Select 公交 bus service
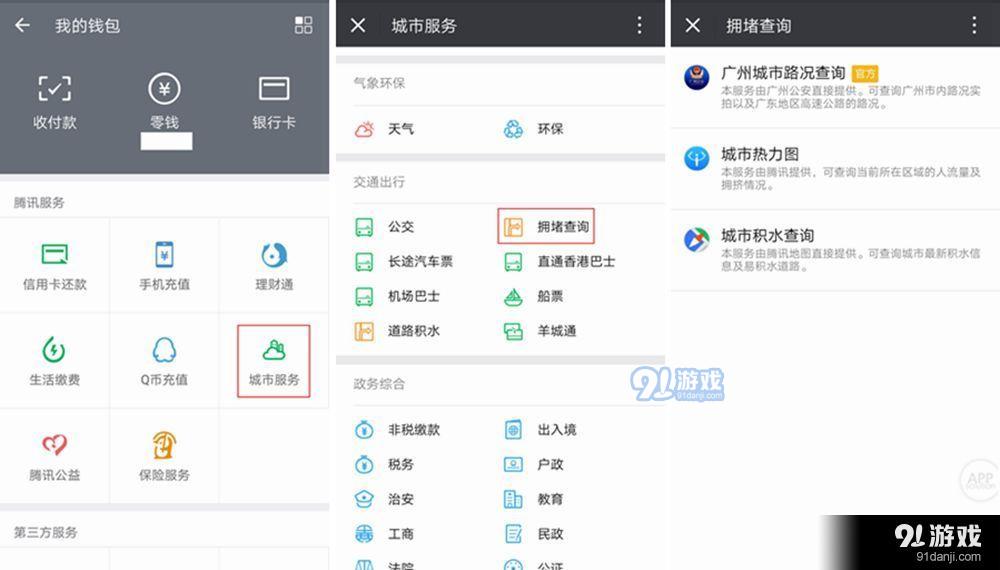The image size is (1000, 570). pyautogui.click(x=385, y=227)
